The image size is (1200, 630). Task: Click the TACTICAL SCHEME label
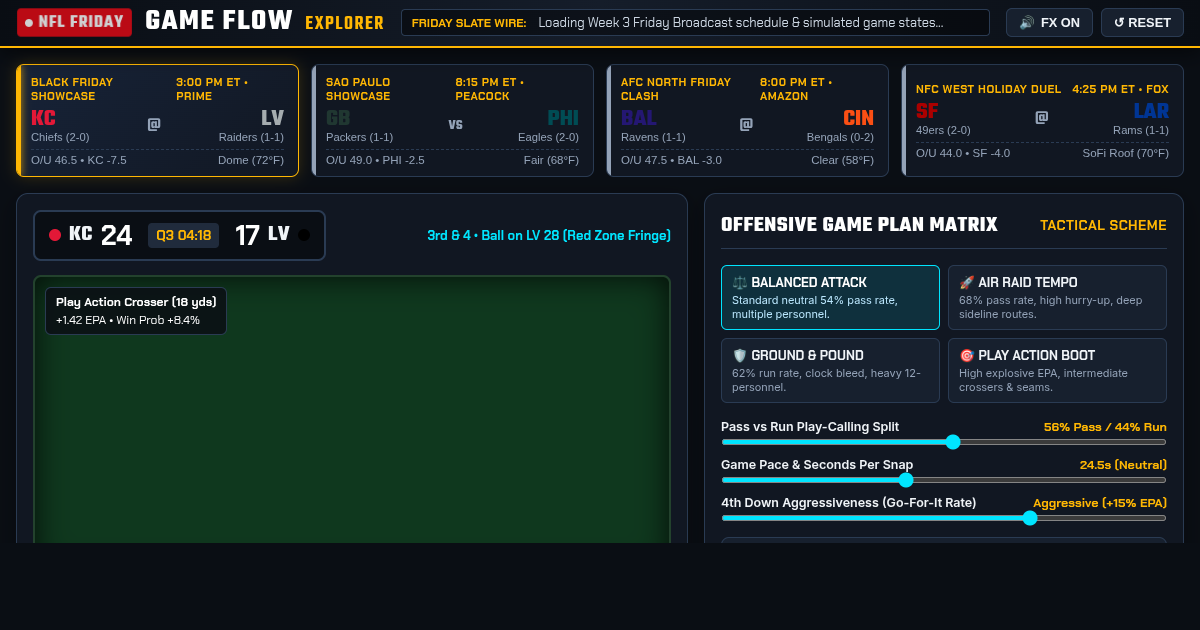point(1103,225)
